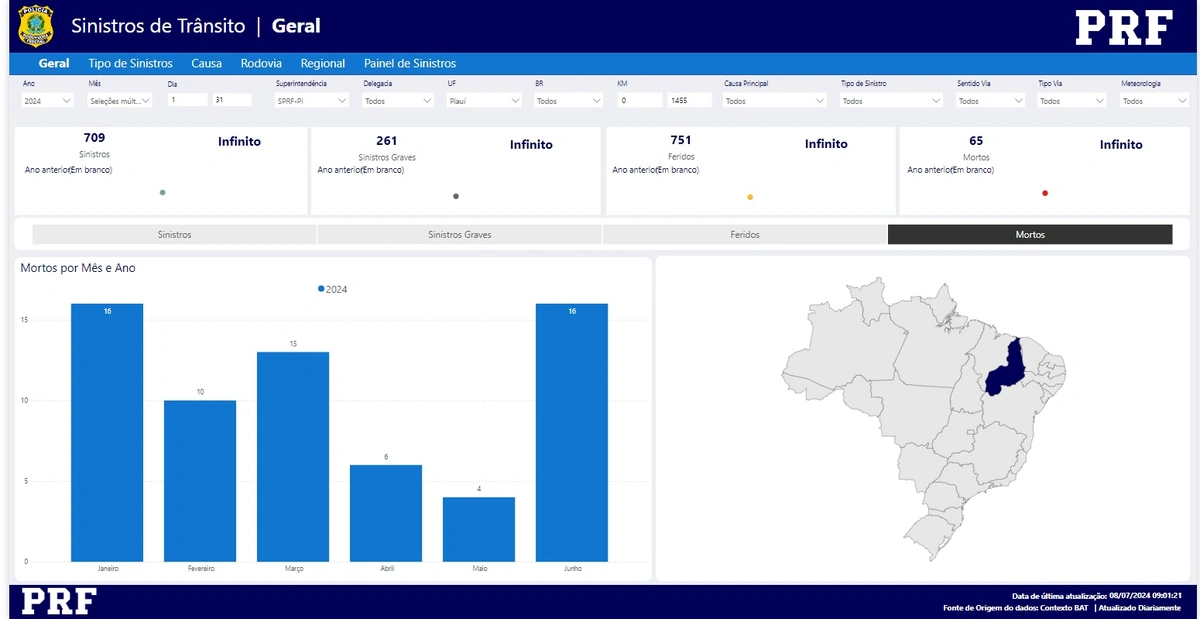Expand the UF dropdown showing Piauí
The image size is (1200, 619).
(x=485, y=101)
